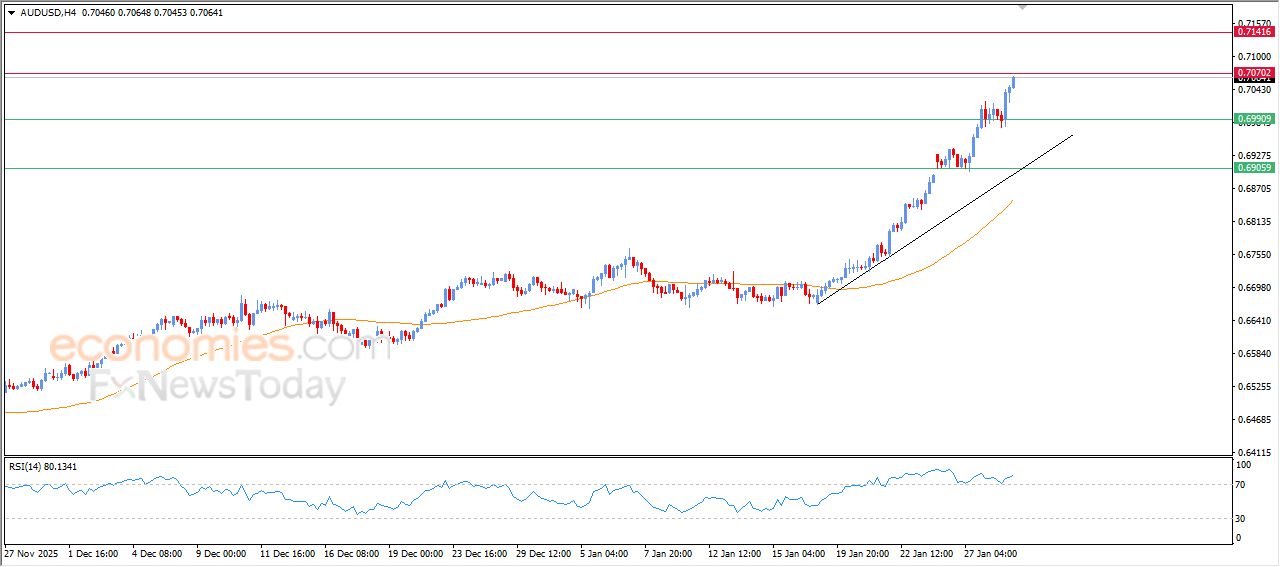Click the red 0.70702 resistance price tag
The image size is (1280, 567).
tap(1254, 73)
